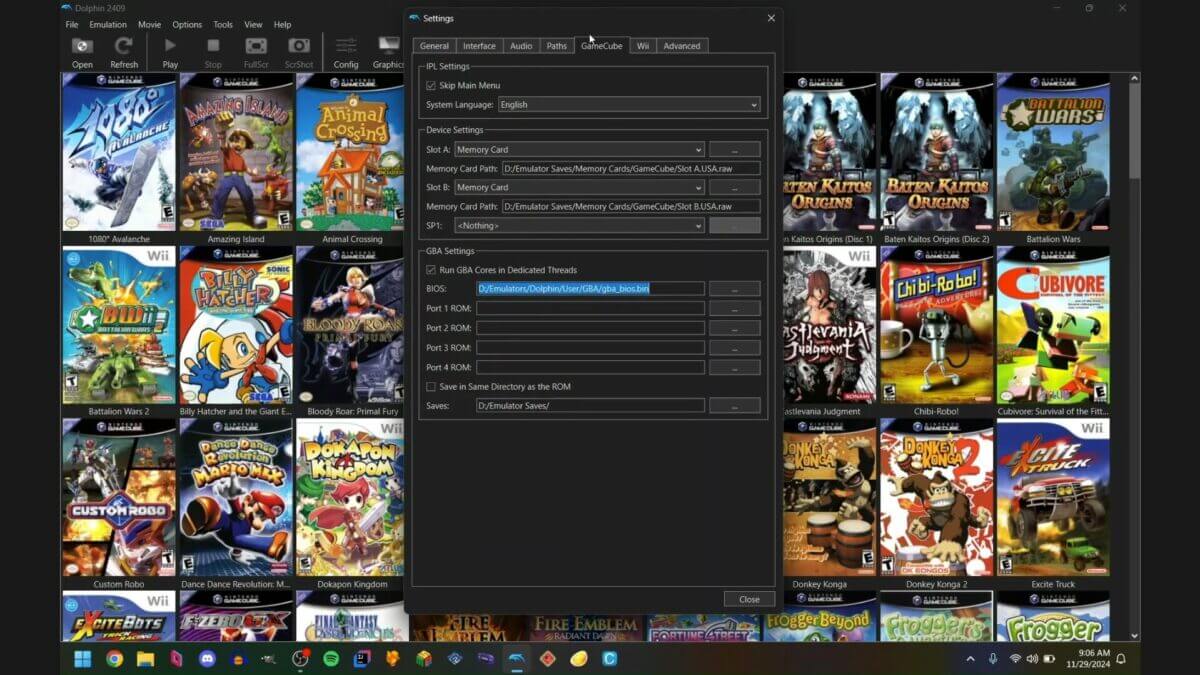Enable Save in Same Directory as the ROM
Image resolution: width=1200 pixels, height=675 pixels.
coord(430,386)
